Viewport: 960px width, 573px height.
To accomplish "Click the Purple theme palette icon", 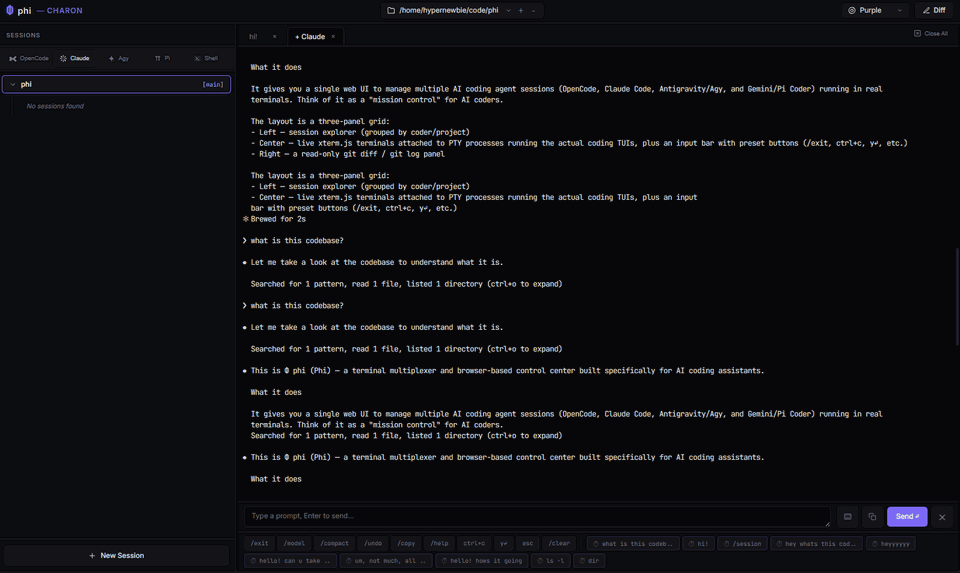I will pos(852,10).
